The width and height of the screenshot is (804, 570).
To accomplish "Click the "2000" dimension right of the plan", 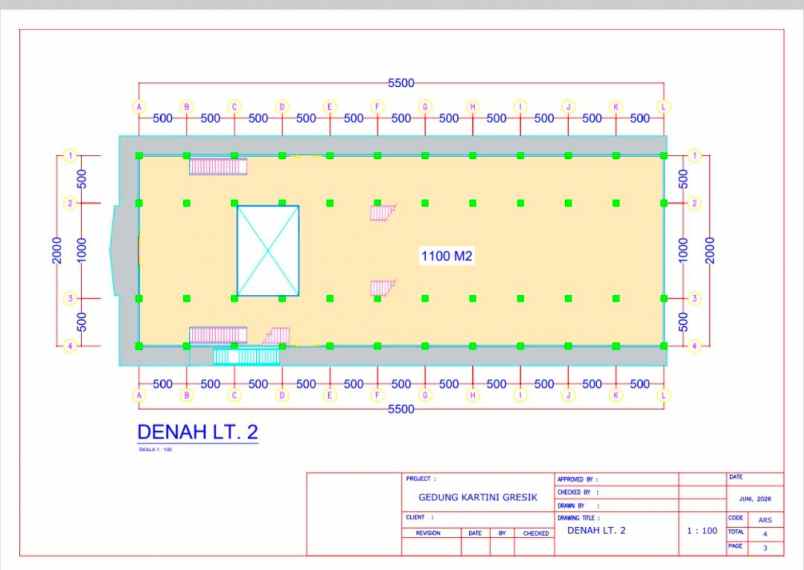I will 710,250.
